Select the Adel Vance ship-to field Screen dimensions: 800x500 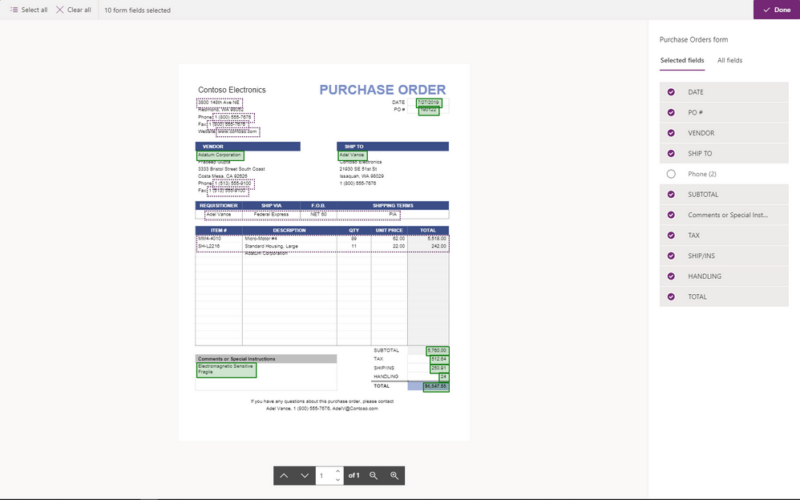tap(352, 155)
